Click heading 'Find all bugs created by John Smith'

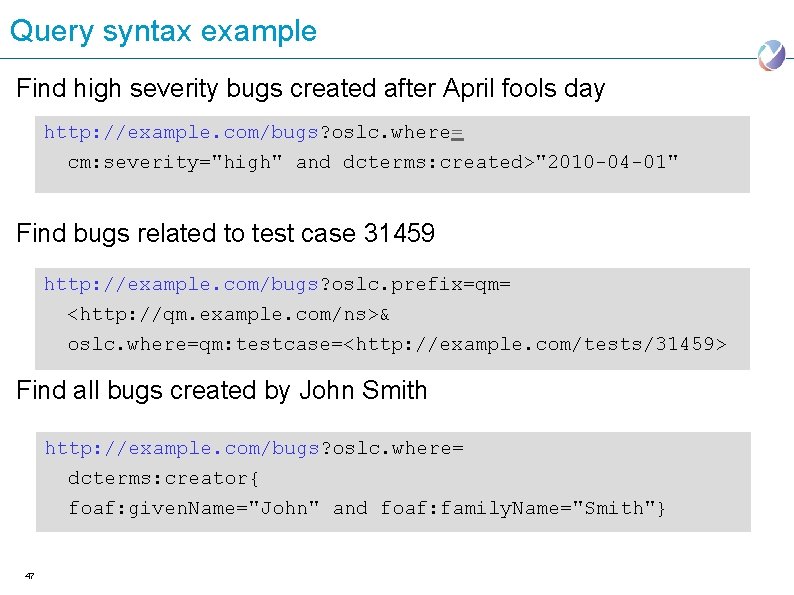point(222,391)
